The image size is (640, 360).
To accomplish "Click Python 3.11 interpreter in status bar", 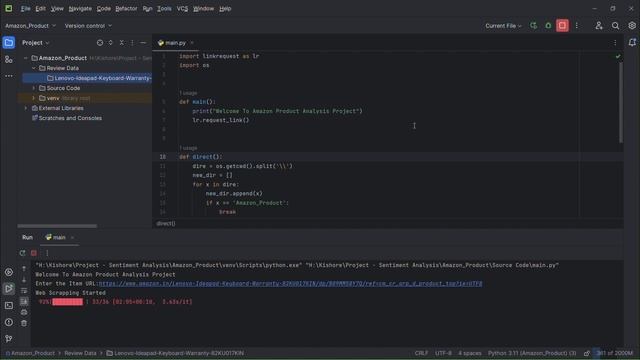I will click(x=532, y=353).
